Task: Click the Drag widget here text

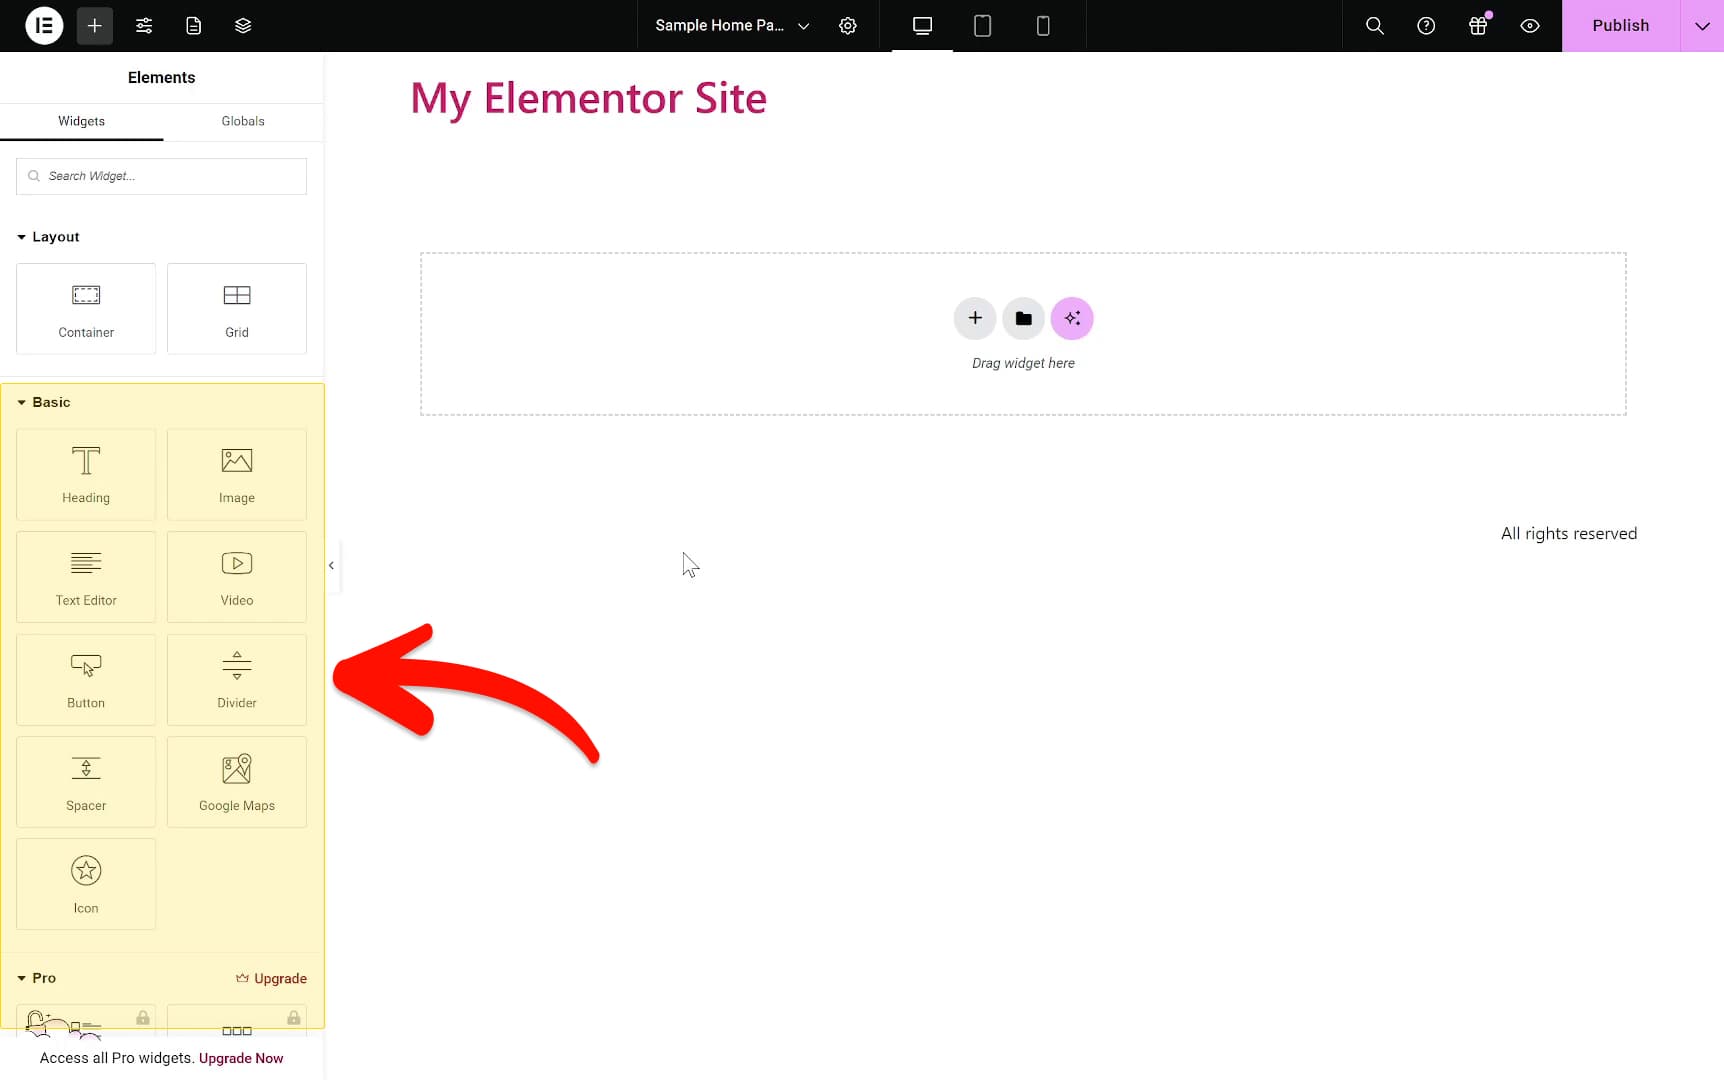Action: (1023, 363)
